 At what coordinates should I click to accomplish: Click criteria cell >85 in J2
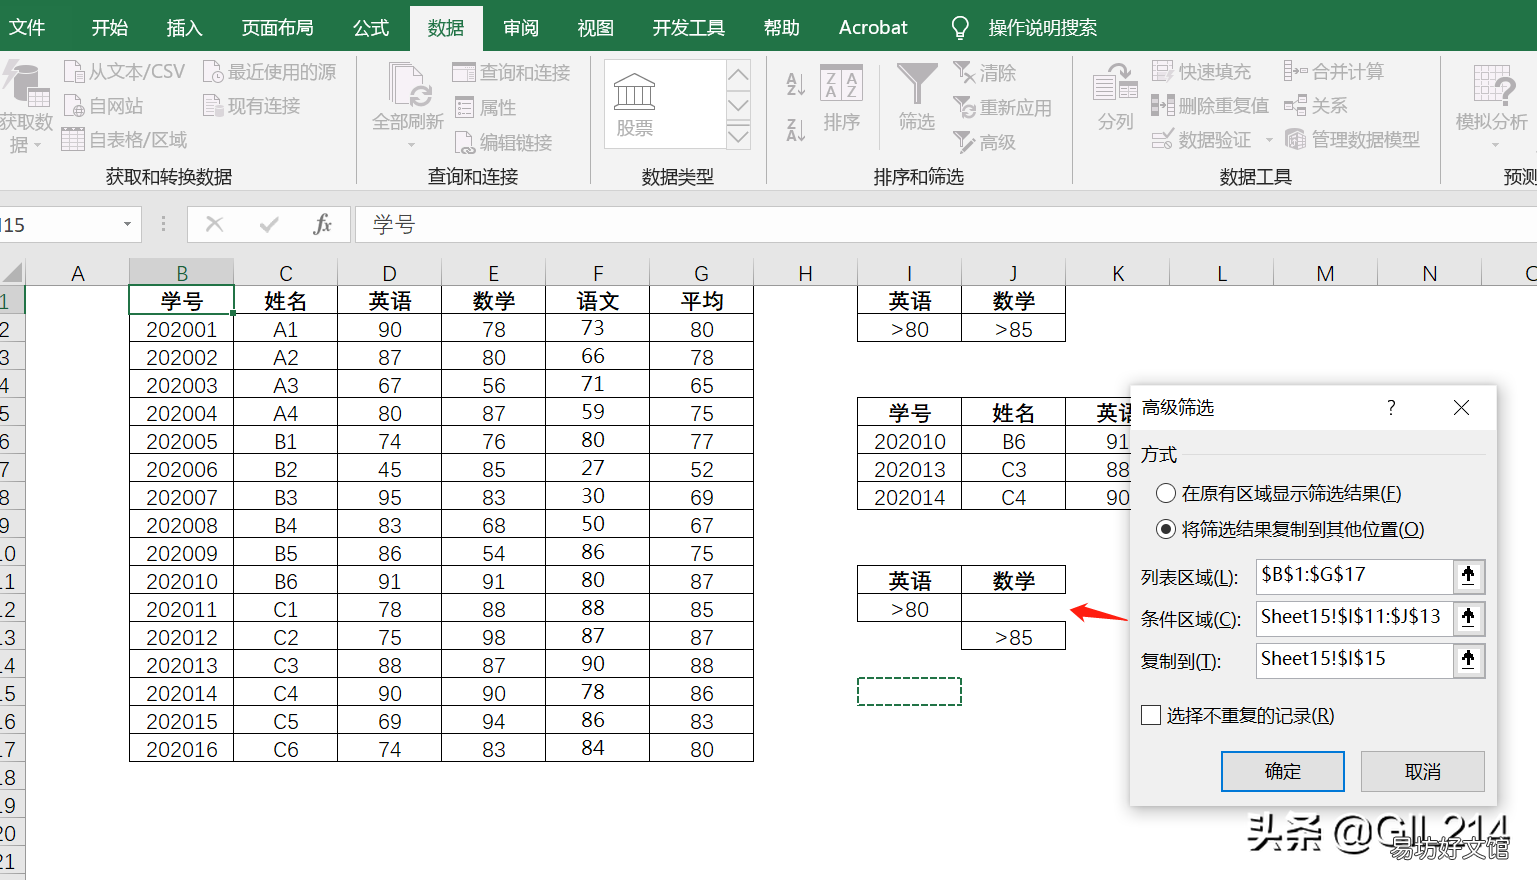tap(1014, 329)
